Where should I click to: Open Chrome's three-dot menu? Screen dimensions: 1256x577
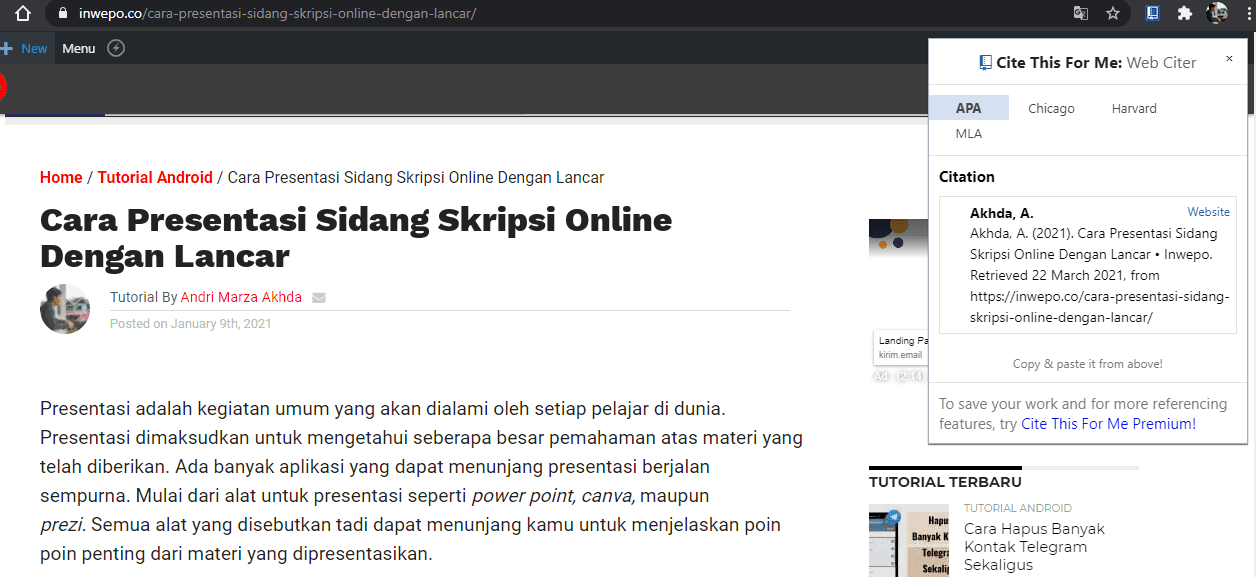(x=1247, y=13)
